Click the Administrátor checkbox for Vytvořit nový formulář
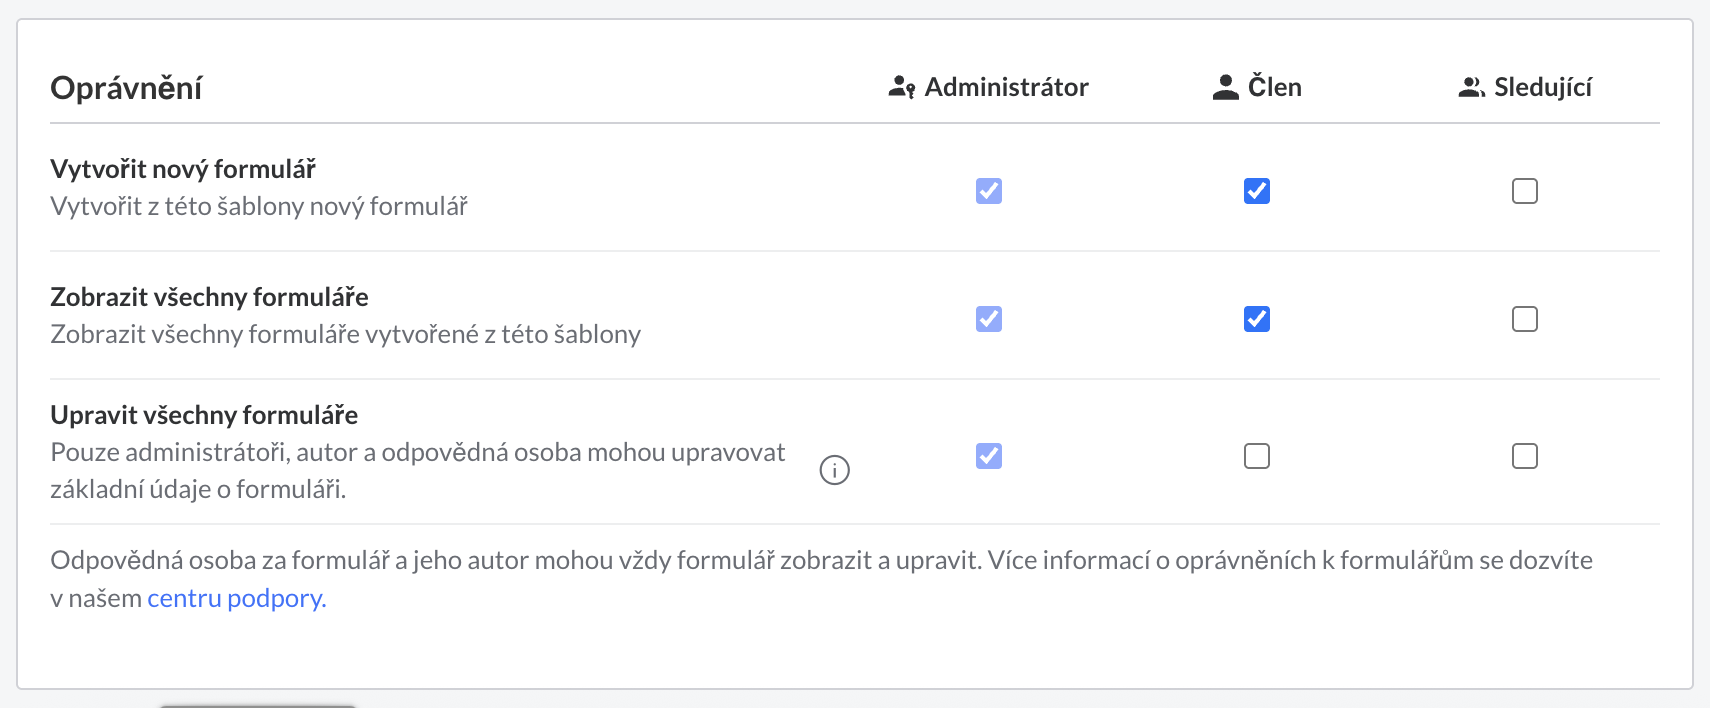 click(988, 190)
